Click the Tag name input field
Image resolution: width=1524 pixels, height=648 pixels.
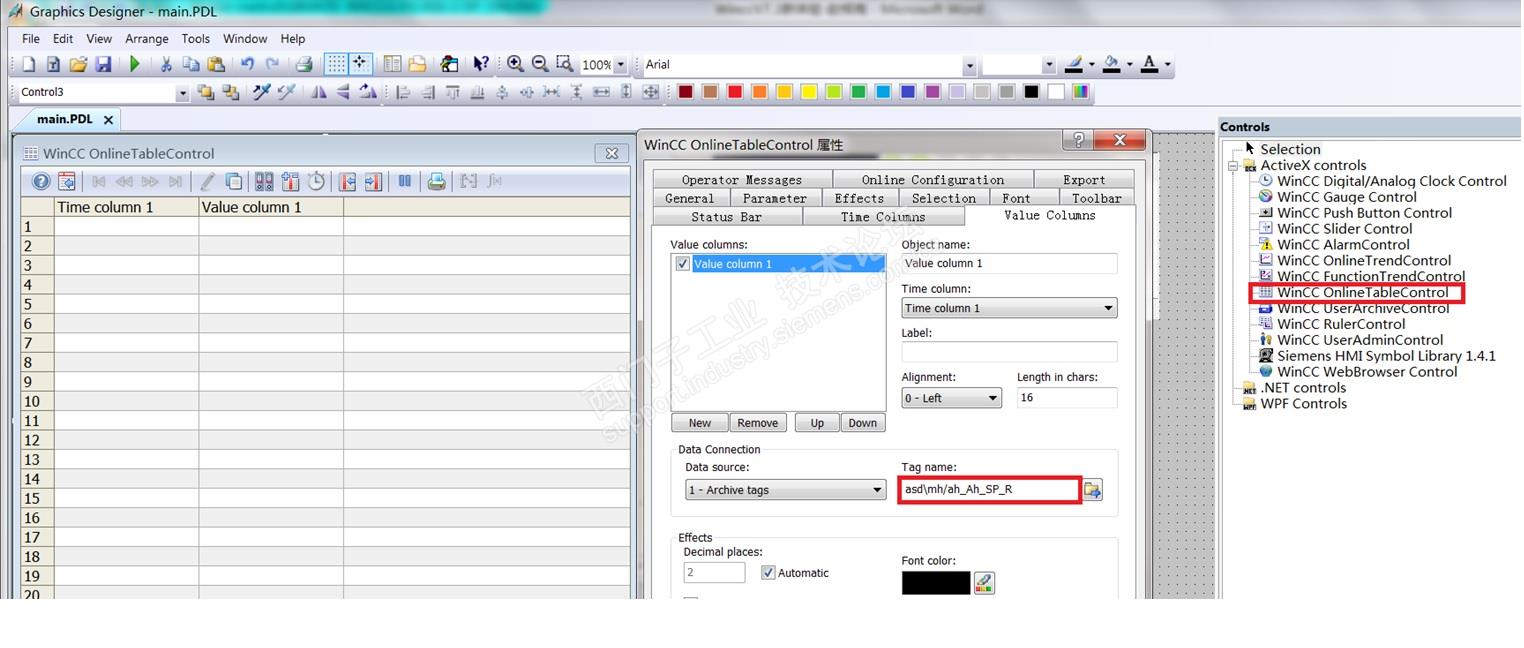coord(989,490)
